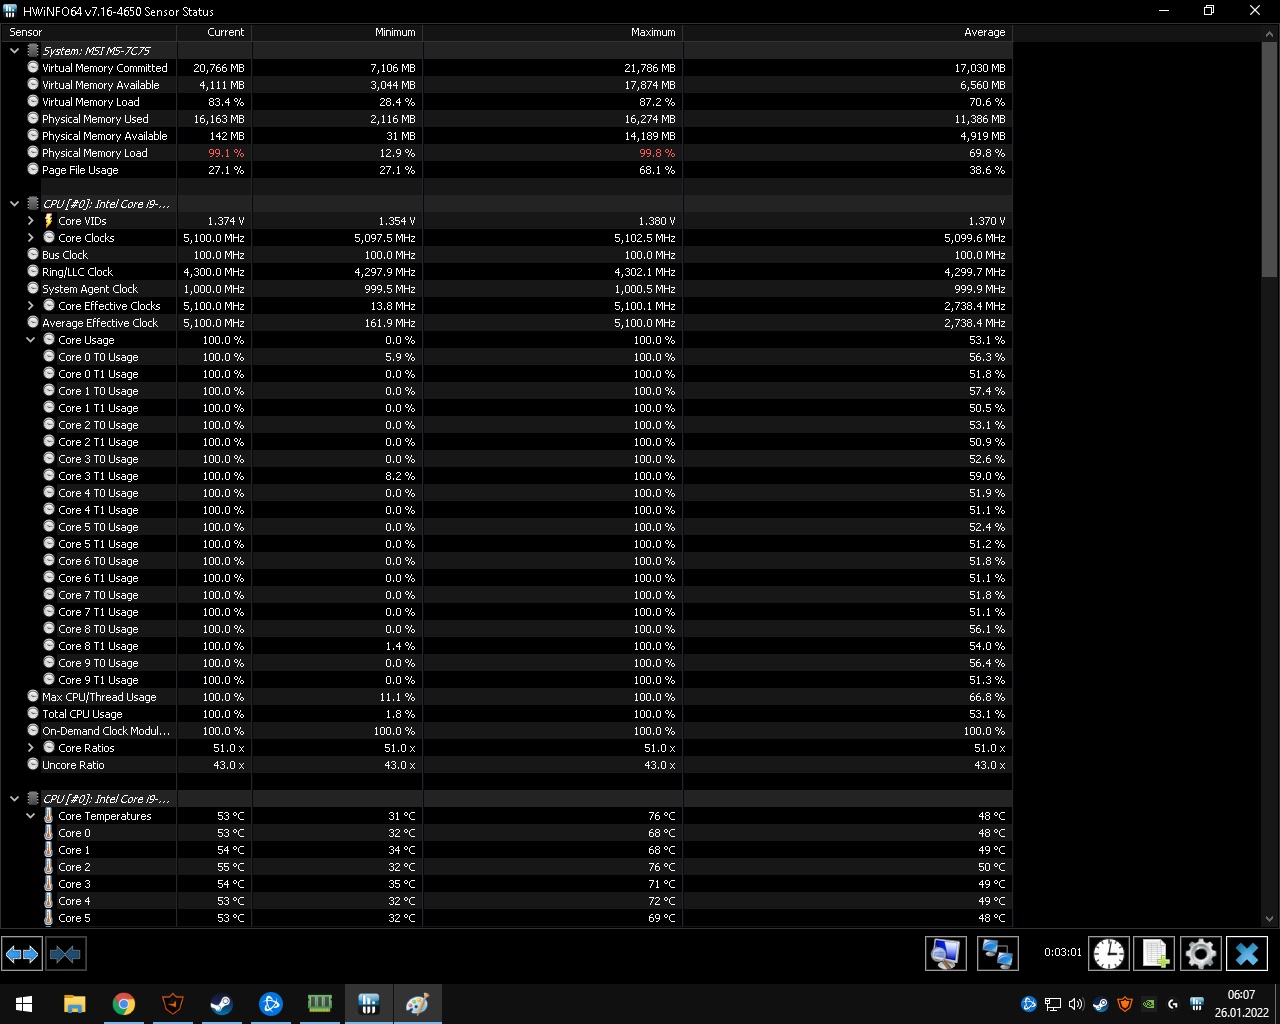Select the Core 2 temperature row

pos(506,867)
